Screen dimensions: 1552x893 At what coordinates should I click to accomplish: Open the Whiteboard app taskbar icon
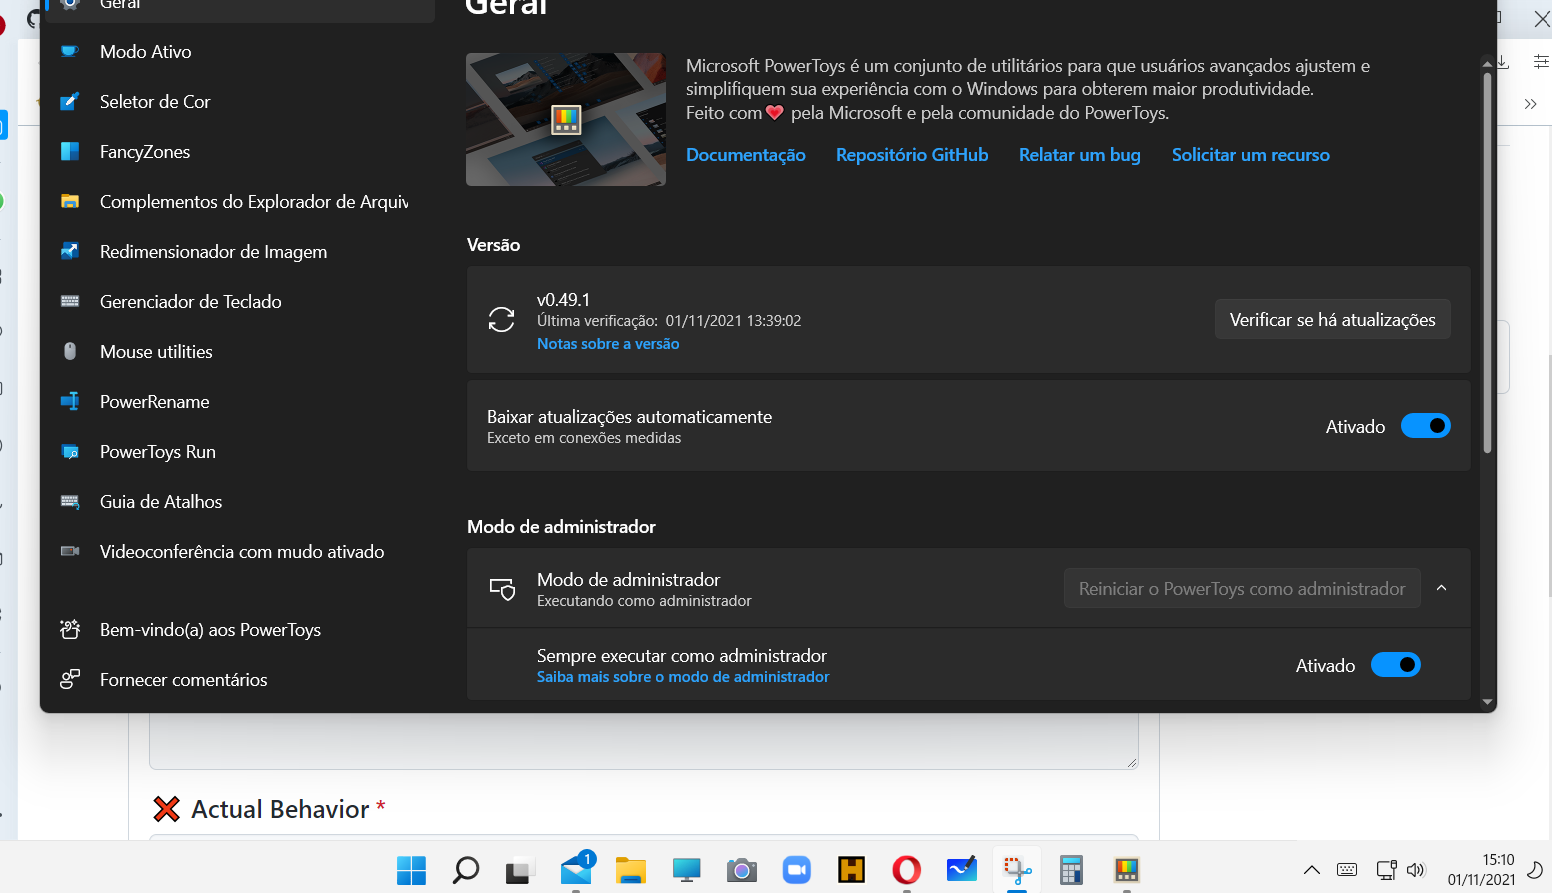tap(961, 870)
